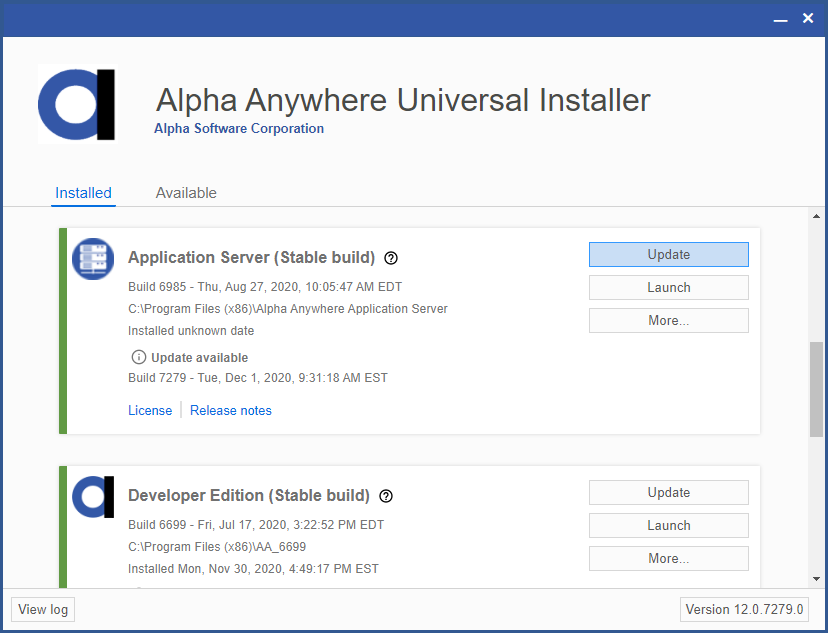Click the Version 12.0.7279.0 indicator
Image resolution: width=828 pixels, height=633 pixels.
[744, 609]
